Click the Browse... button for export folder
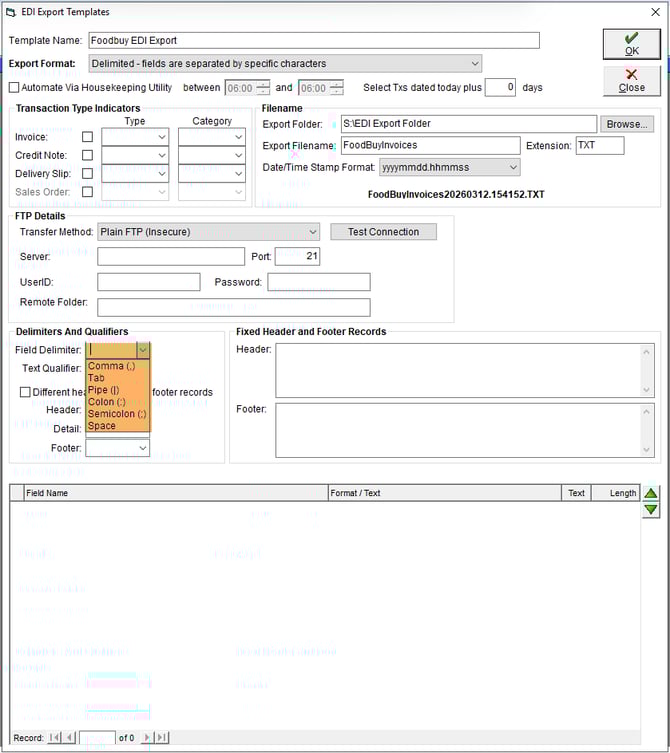This screenshot has height=753, width=670. tap(627, 124)
